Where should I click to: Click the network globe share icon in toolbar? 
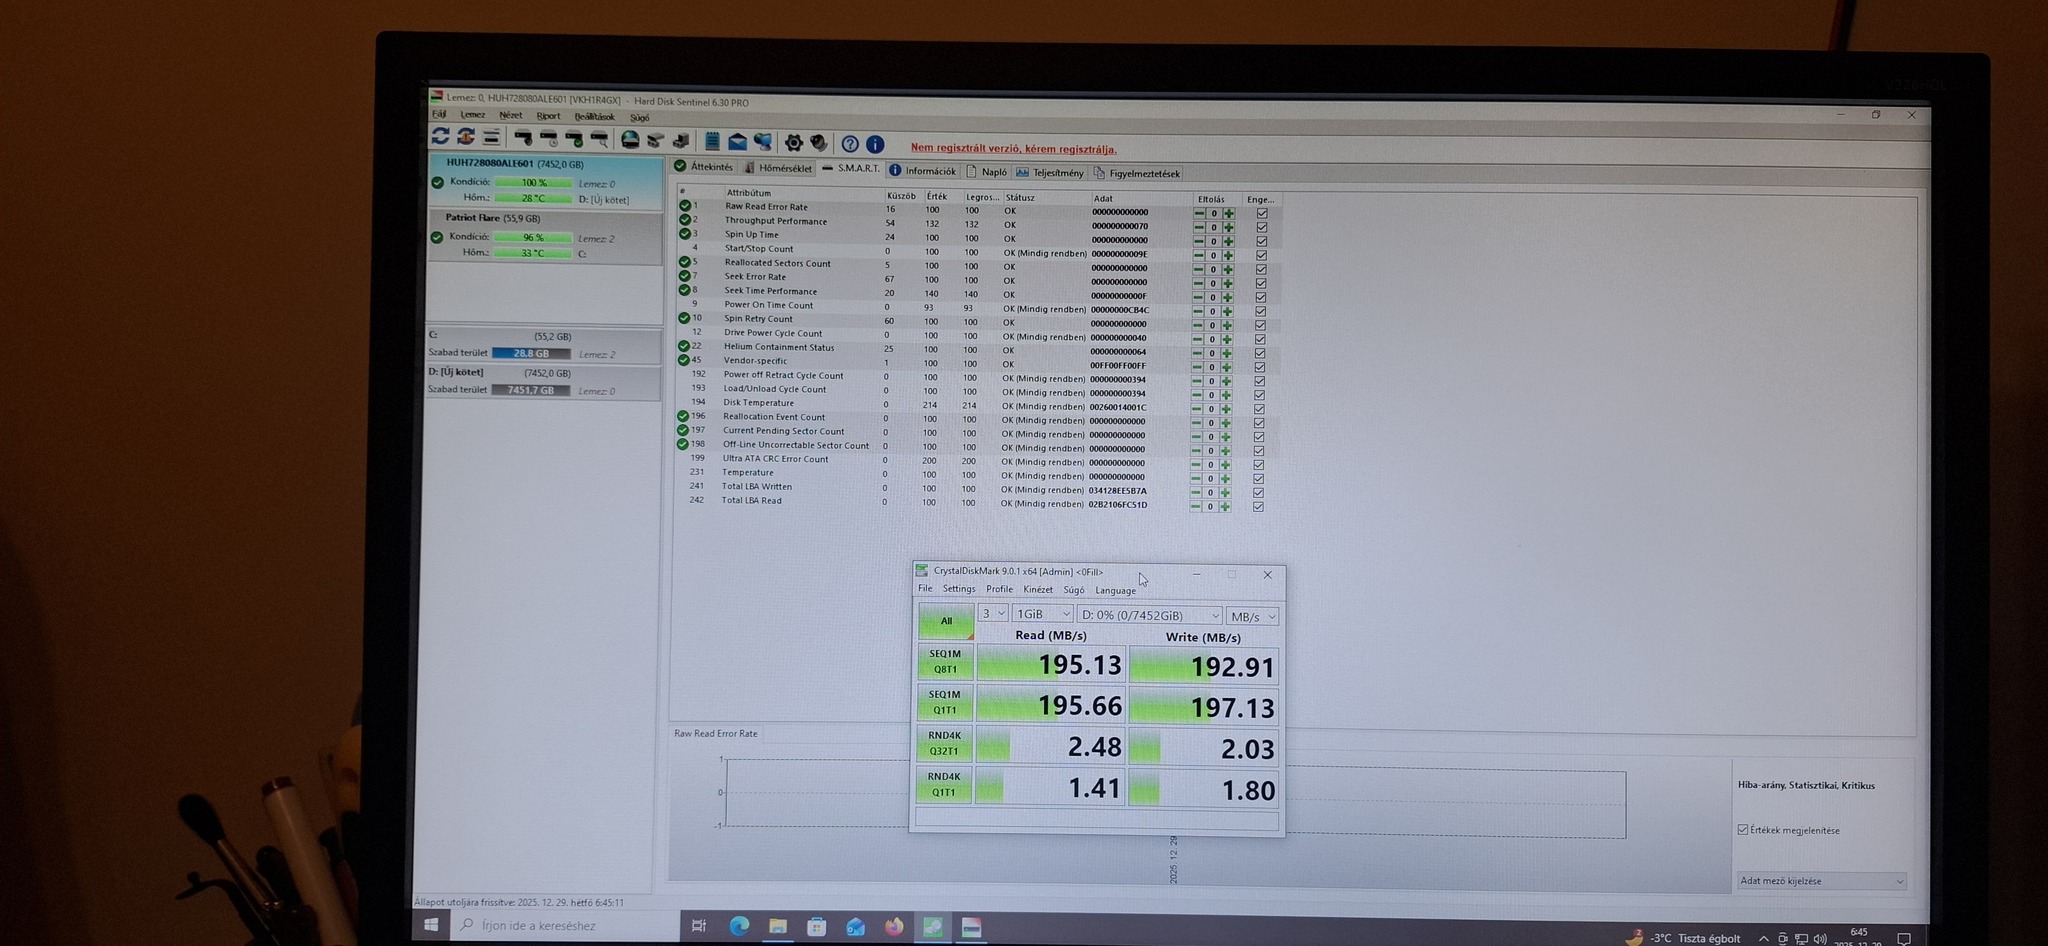click(x=763, y=142)
